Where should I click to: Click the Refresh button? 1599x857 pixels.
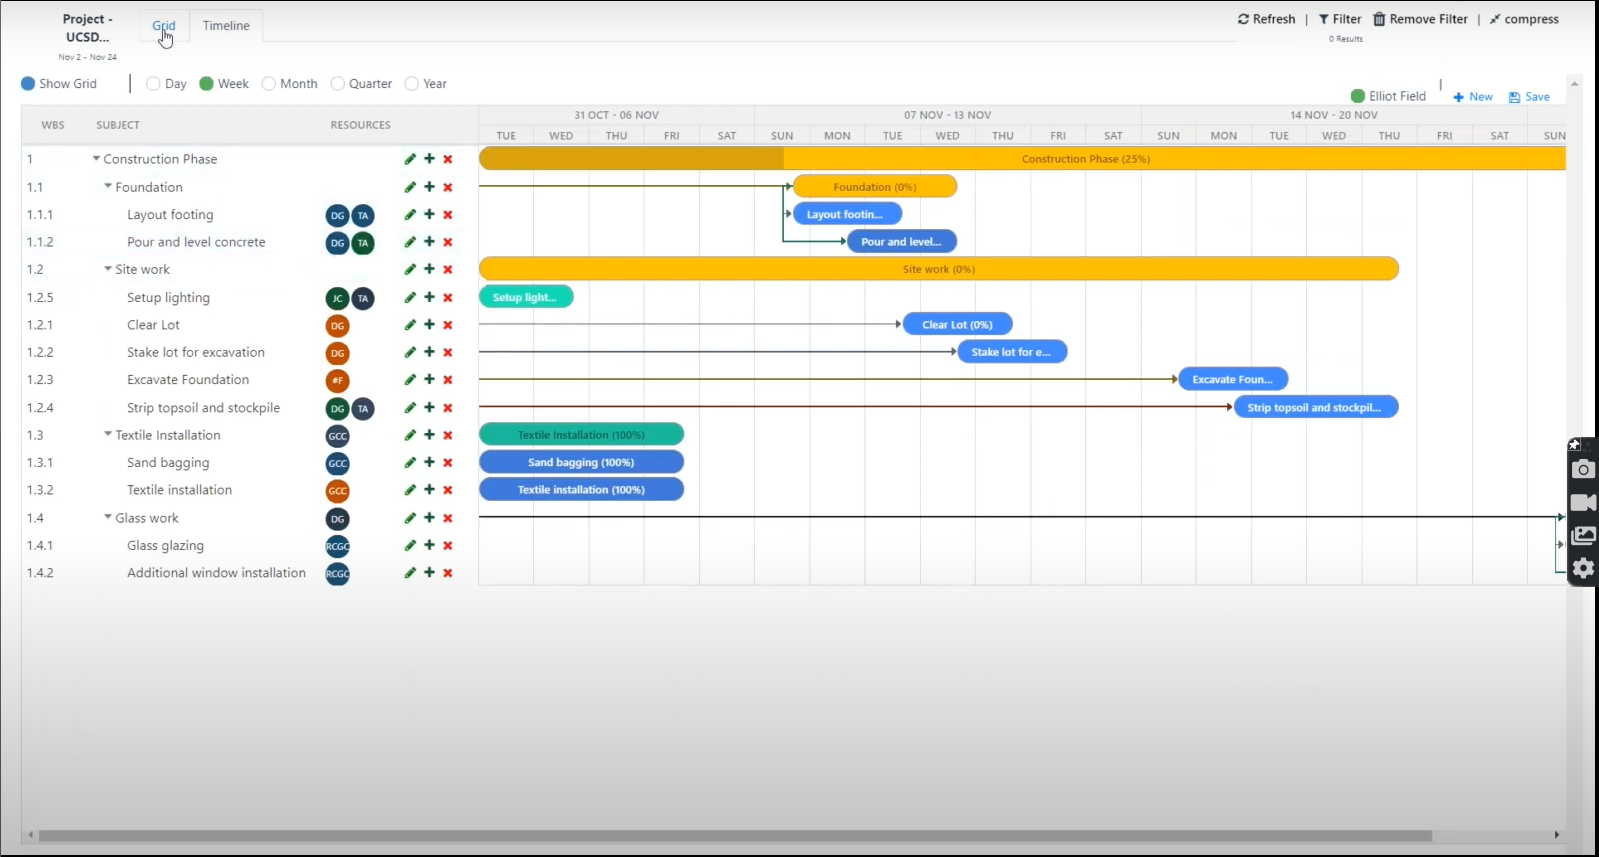pyautogui.click(x=1266, y=19)
